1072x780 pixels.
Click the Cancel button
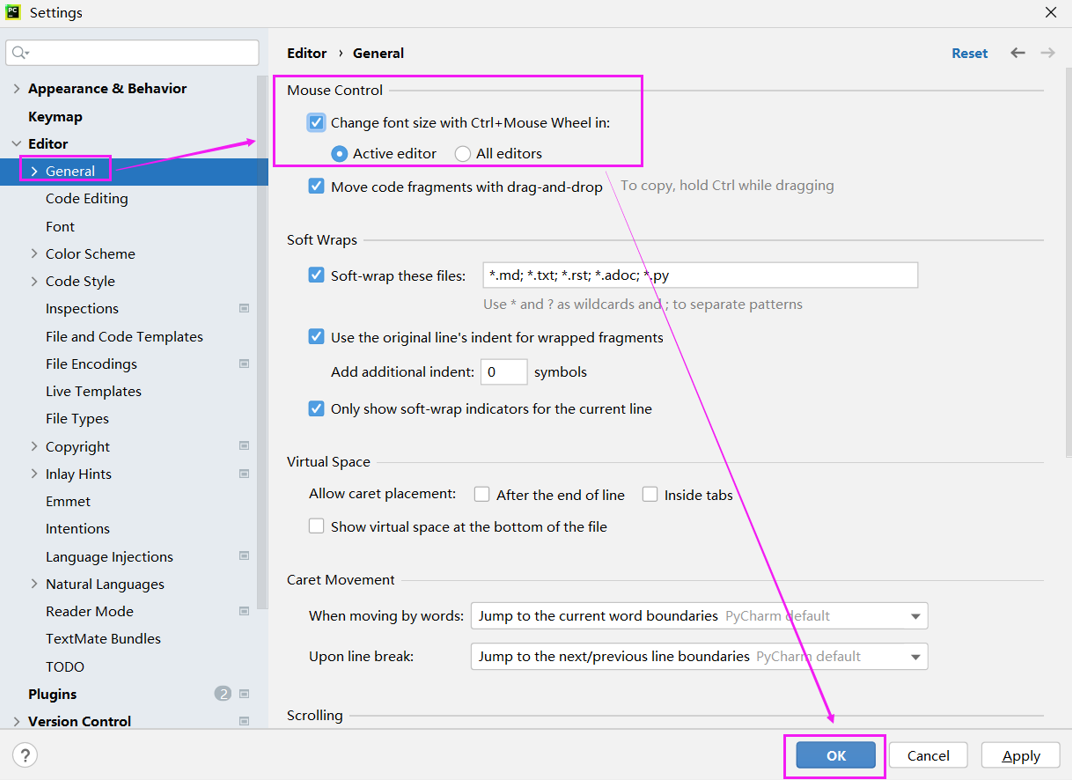(927, 756)
